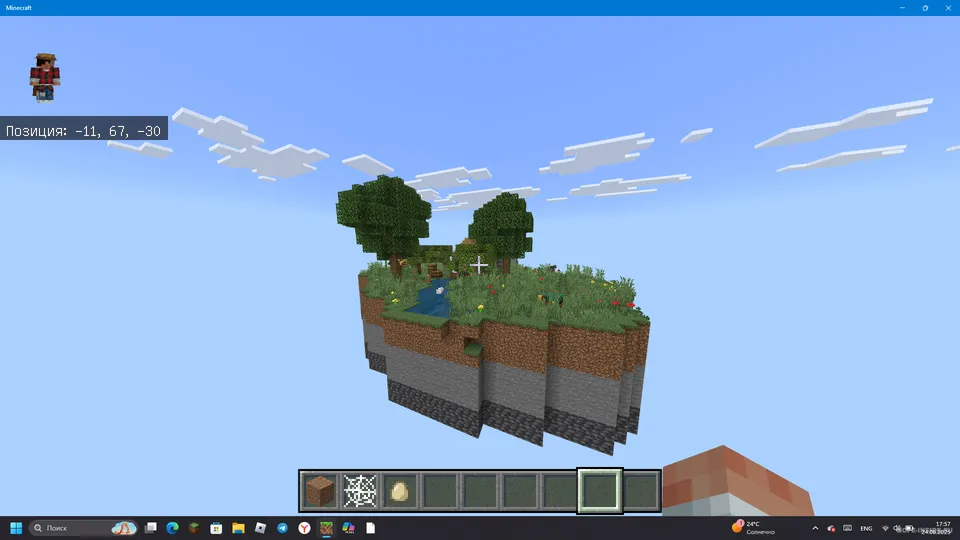
Task: Open the 24°C weather widget
Action: (753, 528)
